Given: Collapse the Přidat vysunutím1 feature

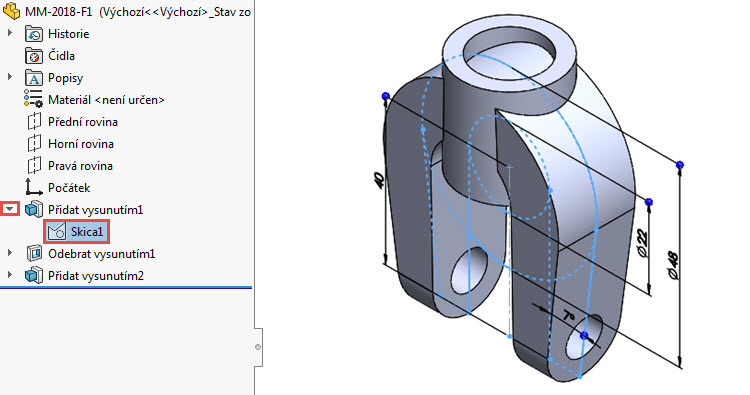Looking at the screenshot, I should coord(10,209).
